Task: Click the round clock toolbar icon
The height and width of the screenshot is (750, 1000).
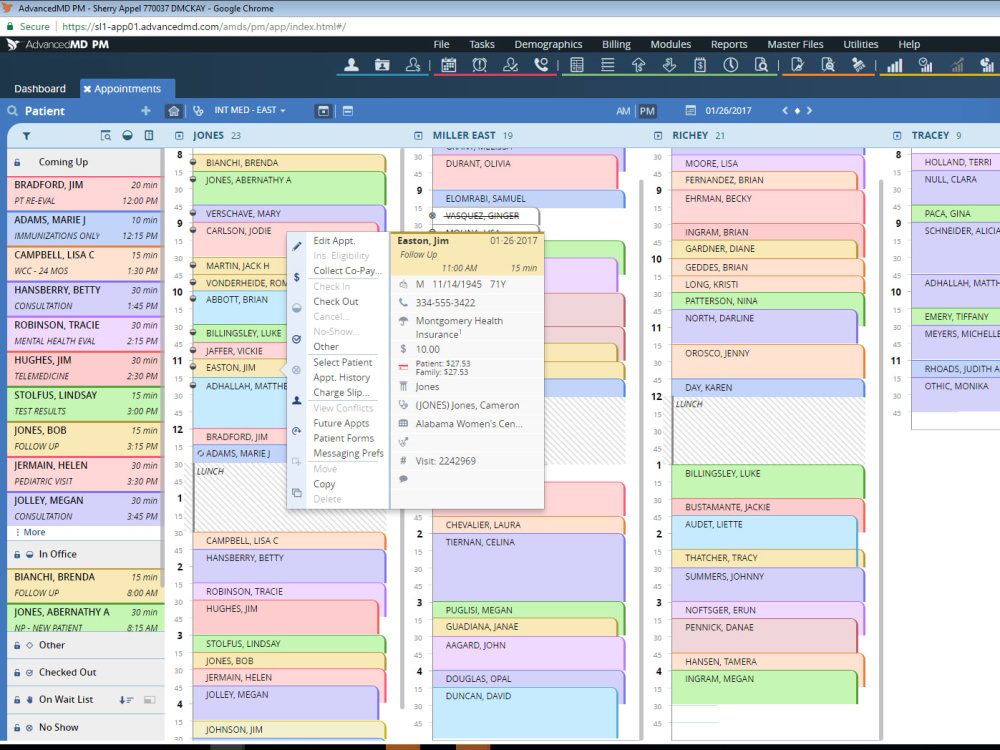Action: (x=731, y=65)
